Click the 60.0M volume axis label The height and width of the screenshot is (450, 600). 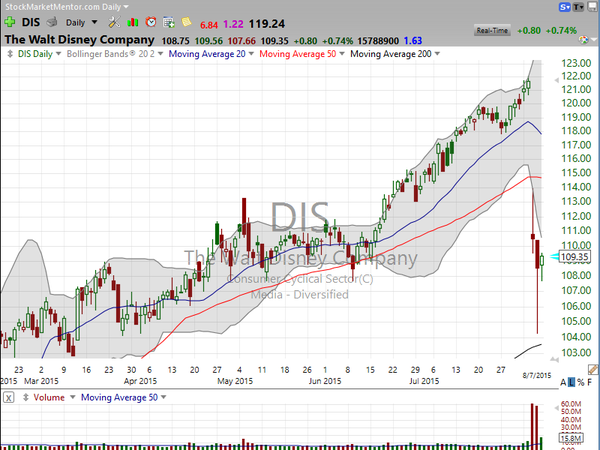coord(571,404)
